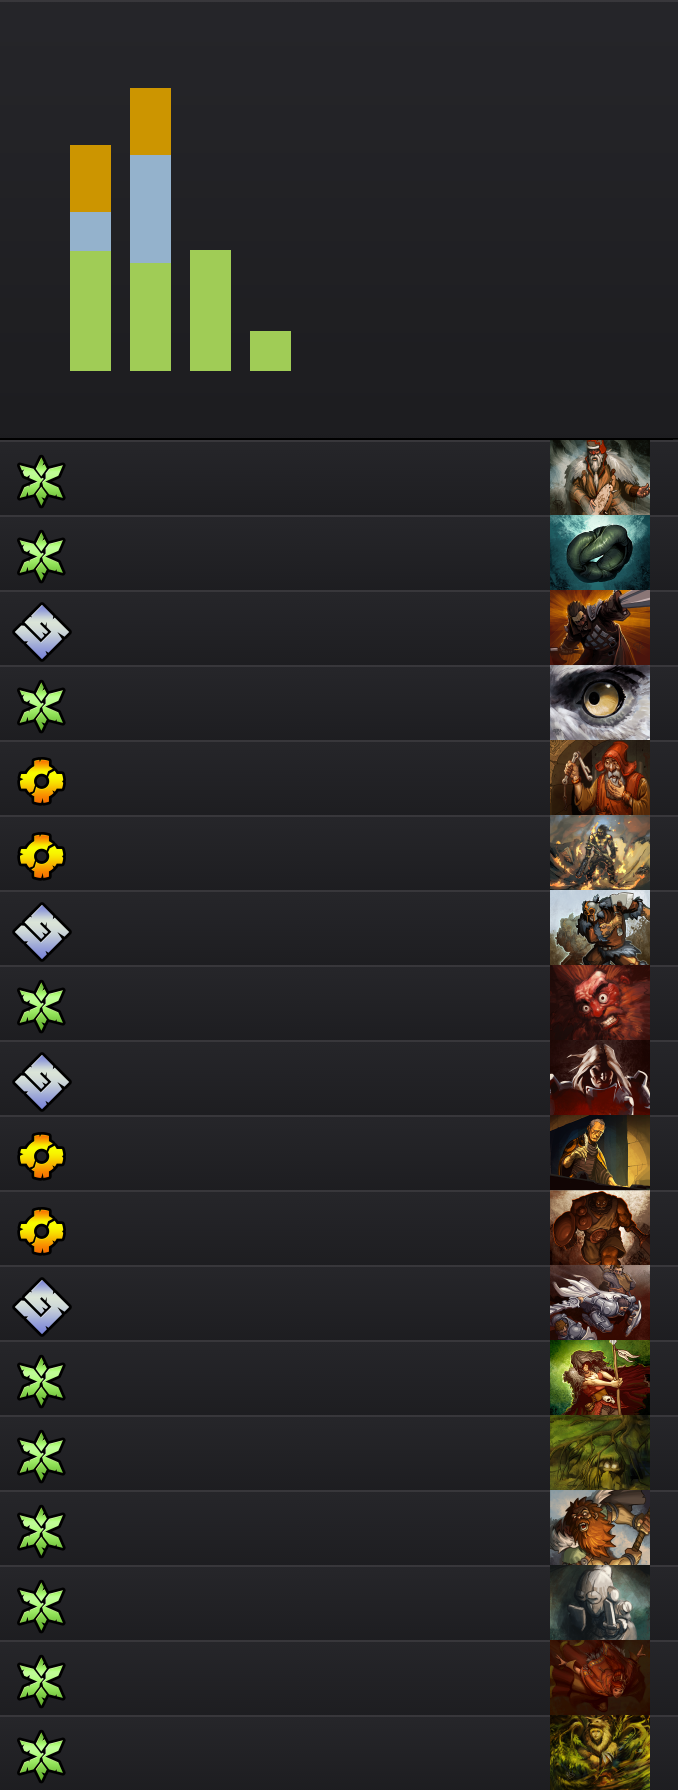678x1790 pixels.
Task: Click the Energy icon next to the hulking brown brute
Action: coord(41,1231)
